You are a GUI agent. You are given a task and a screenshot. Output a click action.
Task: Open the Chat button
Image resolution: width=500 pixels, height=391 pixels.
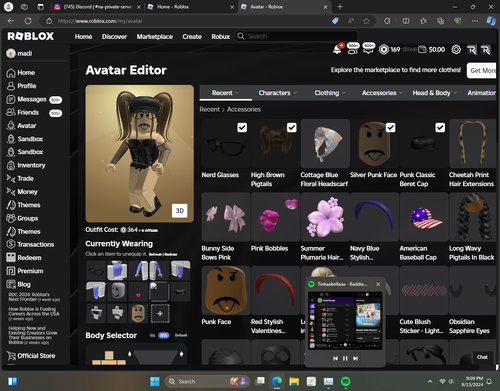pyautogui.click(x=482, y=357)
